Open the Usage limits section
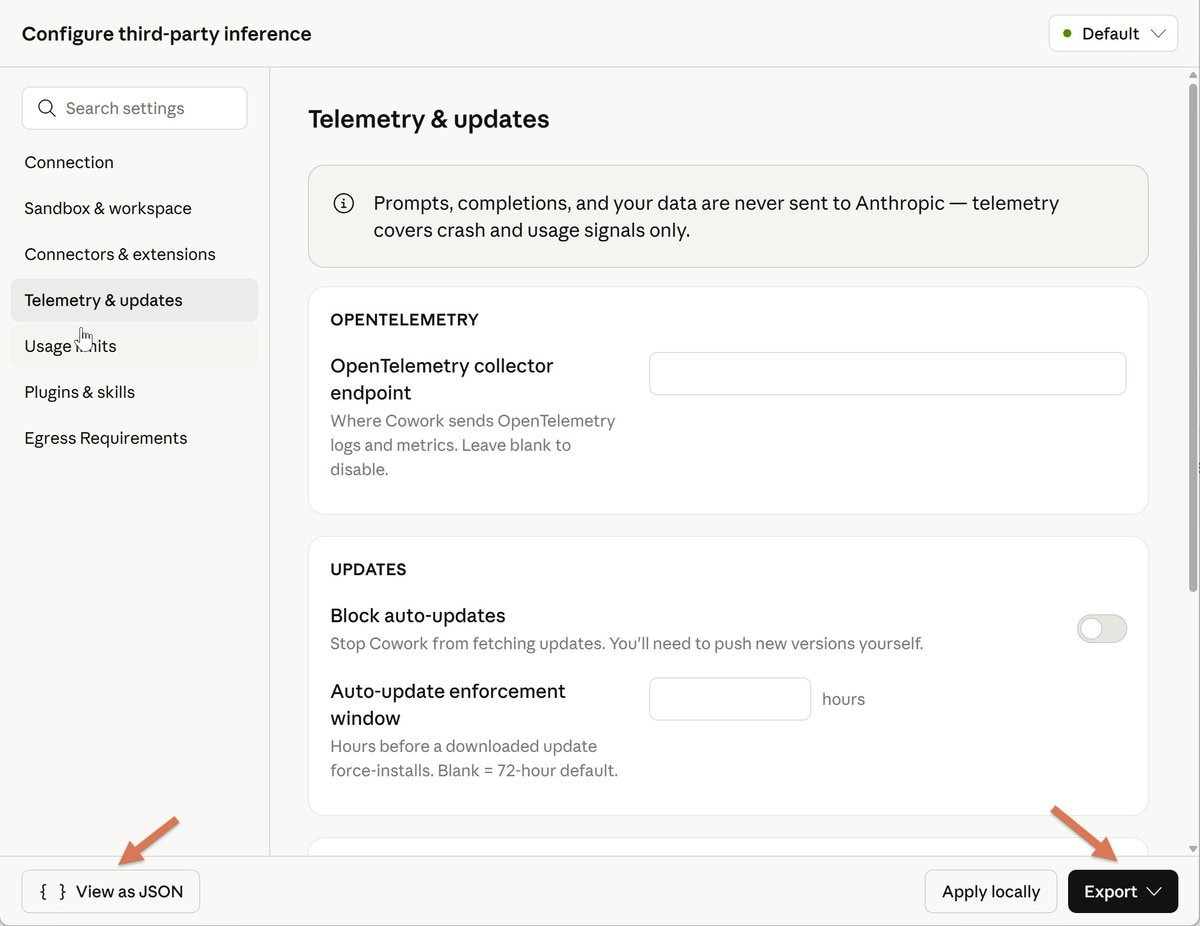Screen dimensions: 1200x926 click(135, 346)
